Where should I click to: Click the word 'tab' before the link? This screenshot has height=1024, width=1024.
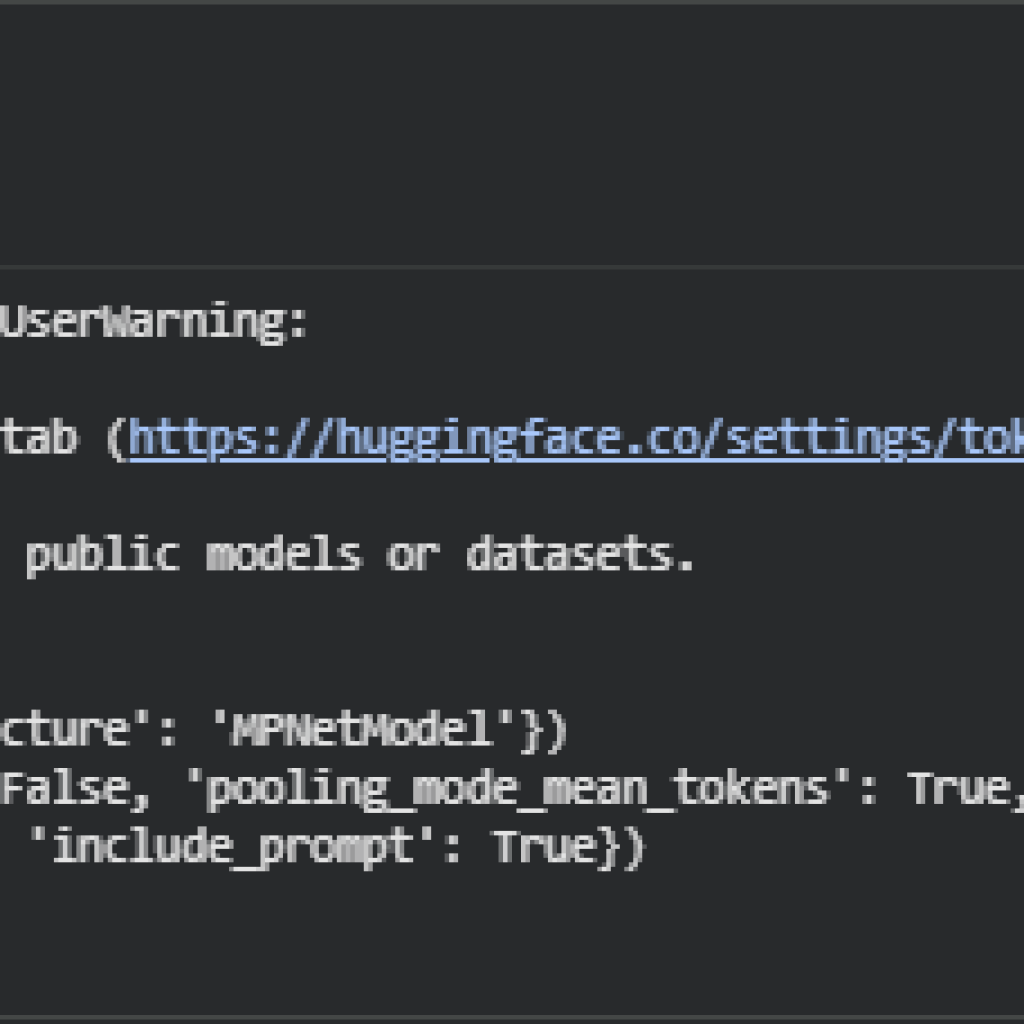(40, 438)
